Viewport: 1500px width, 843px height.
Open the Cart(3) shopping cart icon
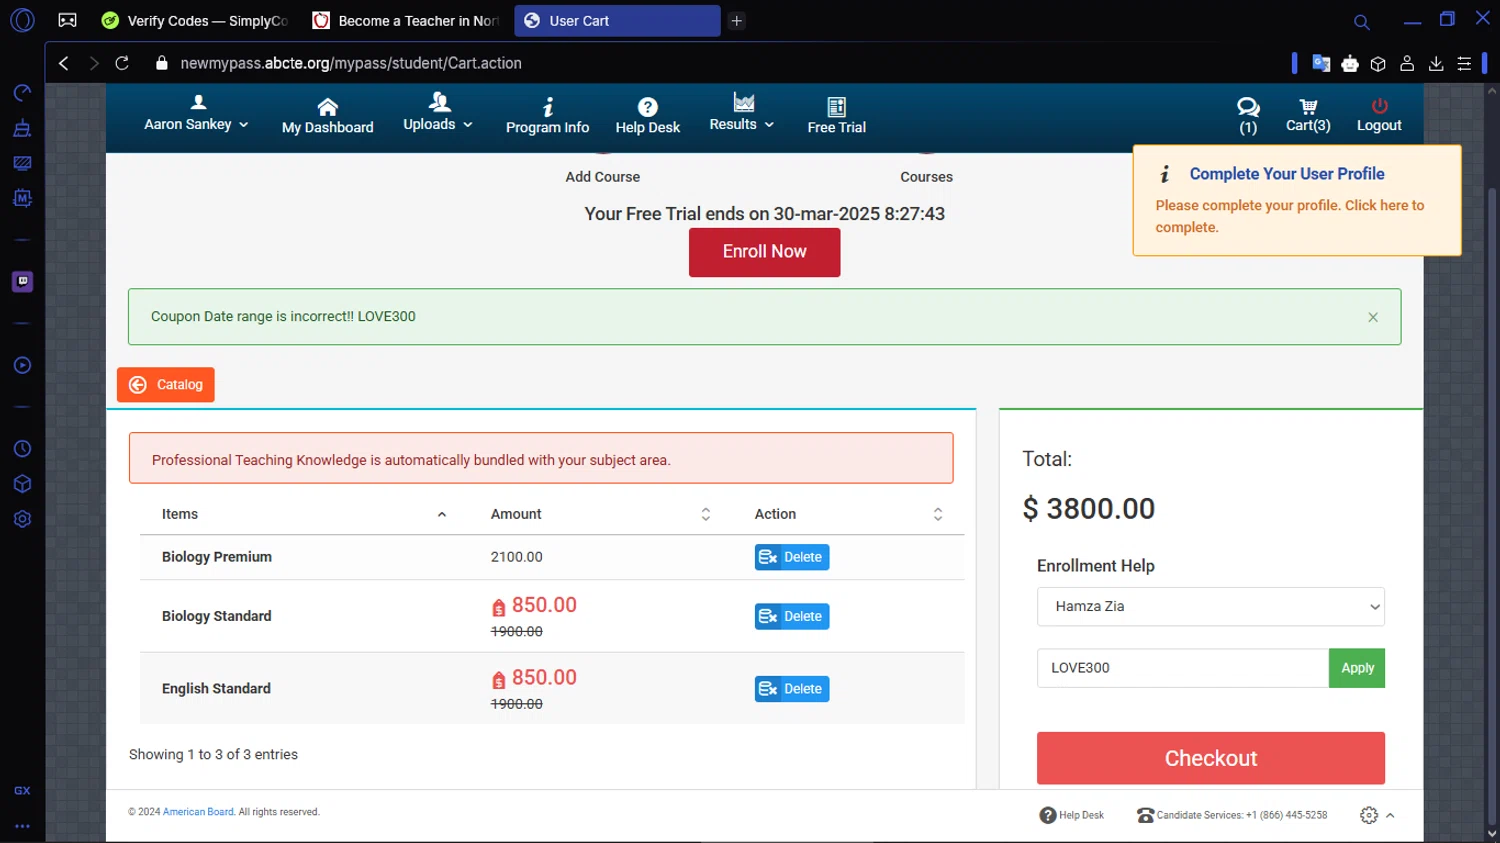(x=1308, y=115)
